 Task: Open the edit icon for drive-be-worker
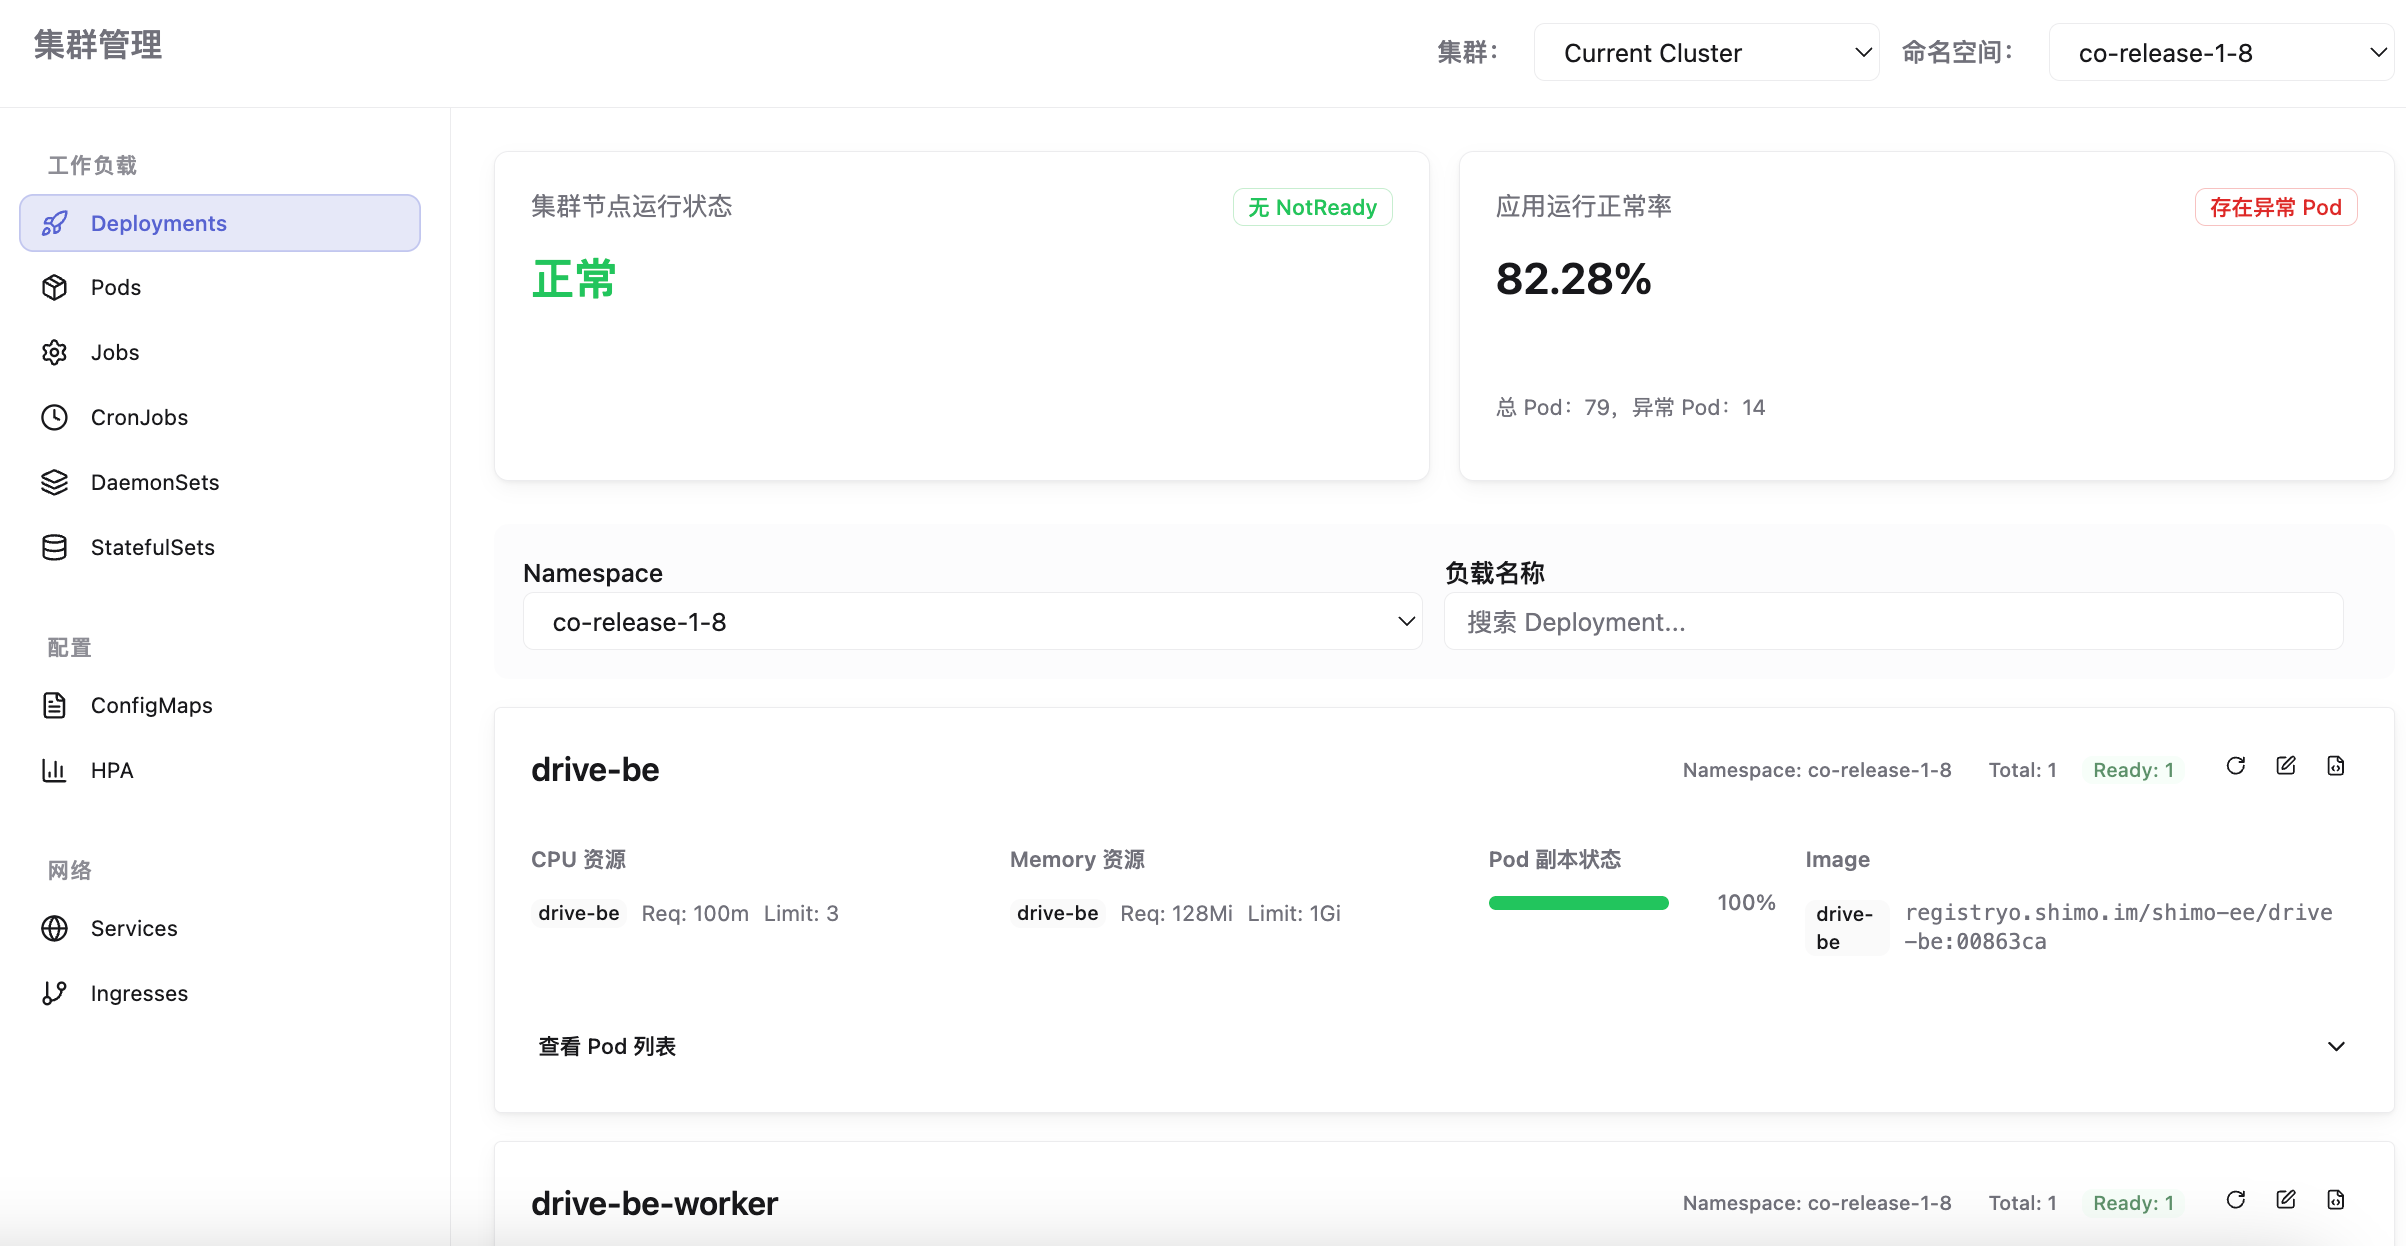point(2286,1200)
